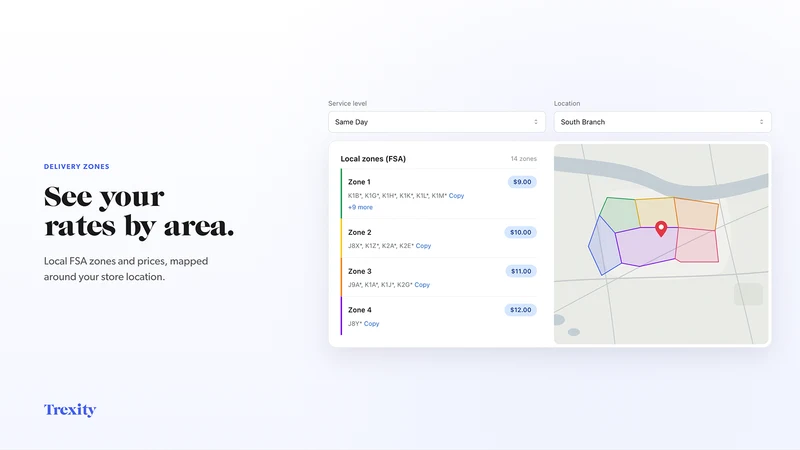Screen dimensions: 800x450
Task: Click the yellow zone polygon on the map
Action: coord(656,211)
